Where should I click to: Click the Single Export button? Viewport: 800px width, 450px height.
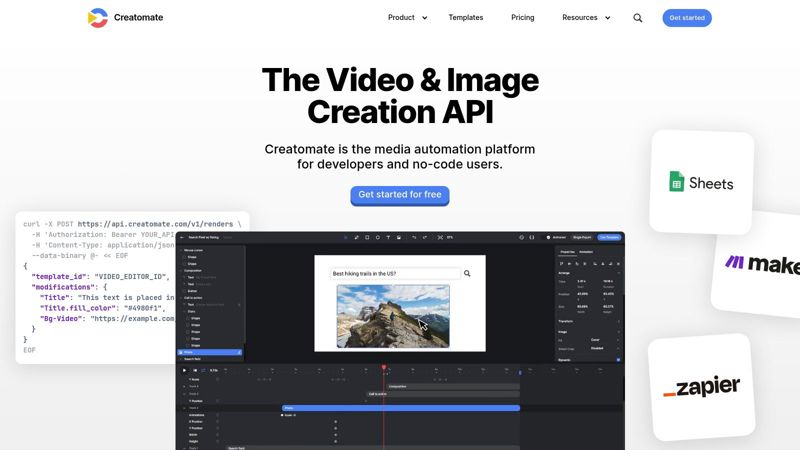[x=582, y=237]
